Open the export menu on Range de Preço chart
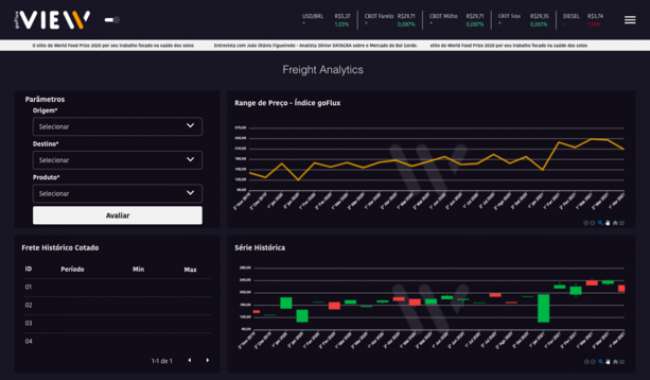 [622, 223]
